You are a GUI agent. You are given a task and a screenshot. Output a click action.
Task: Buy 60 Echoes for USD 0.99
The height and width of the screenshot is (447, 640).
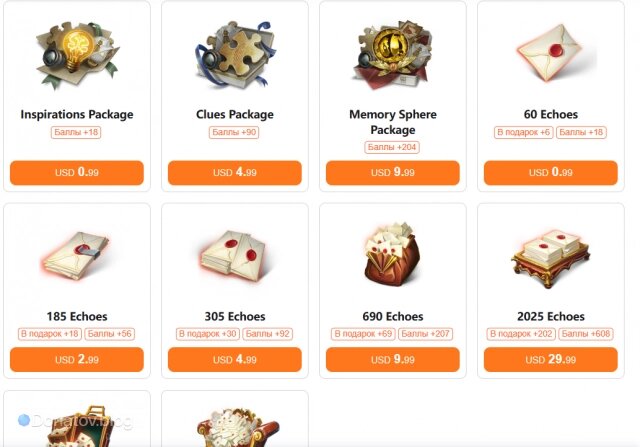pyautogui.click(x=551, y=173)
